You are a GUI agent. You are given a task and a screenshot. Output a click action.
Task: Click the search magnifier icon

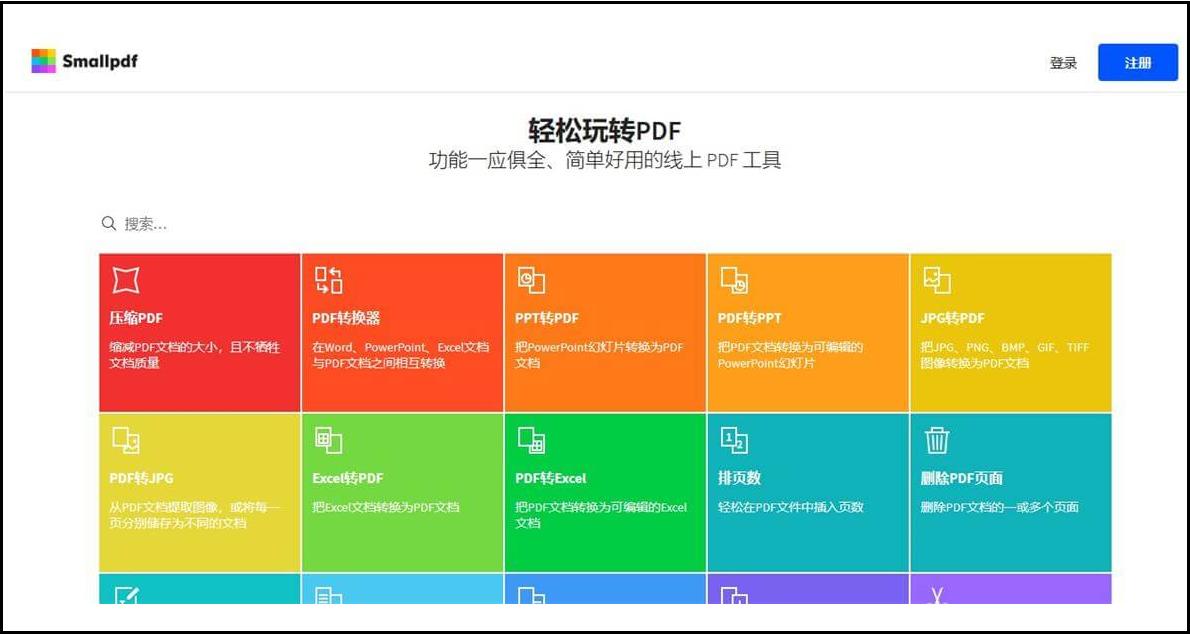pos(107,223)
